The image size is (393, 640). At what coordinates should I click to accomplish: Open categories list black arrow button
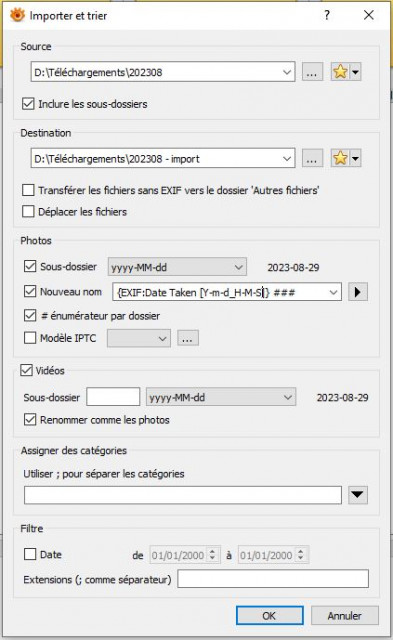[x=358, y=495]
